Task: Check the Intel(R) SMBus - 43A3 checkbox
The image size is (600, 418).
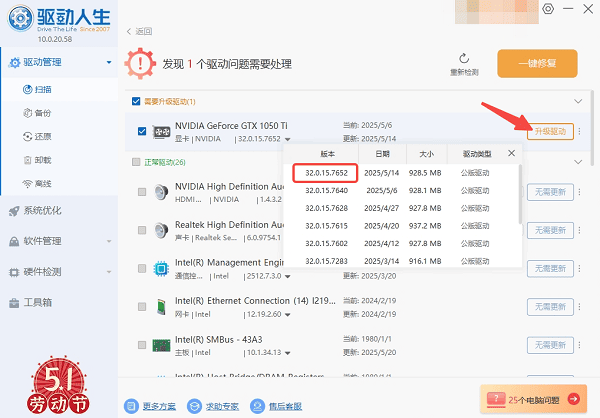Action: [142, 345]
